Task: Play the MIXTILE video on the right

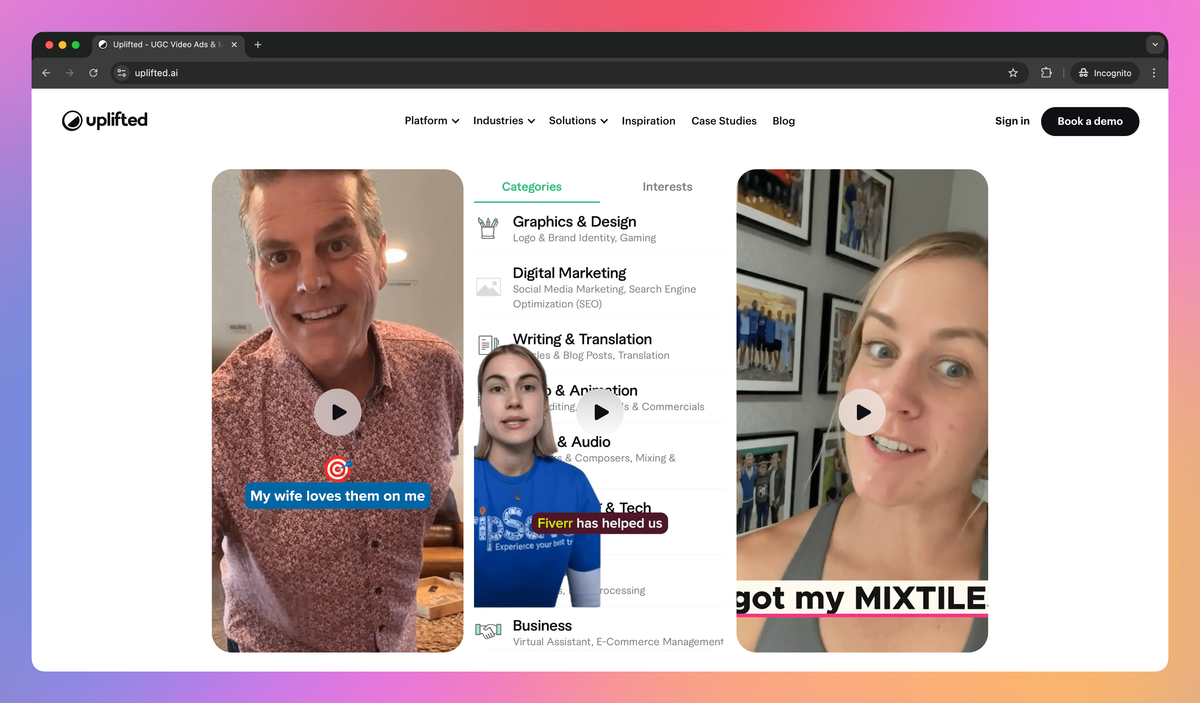Action: (x=862, y=412)
